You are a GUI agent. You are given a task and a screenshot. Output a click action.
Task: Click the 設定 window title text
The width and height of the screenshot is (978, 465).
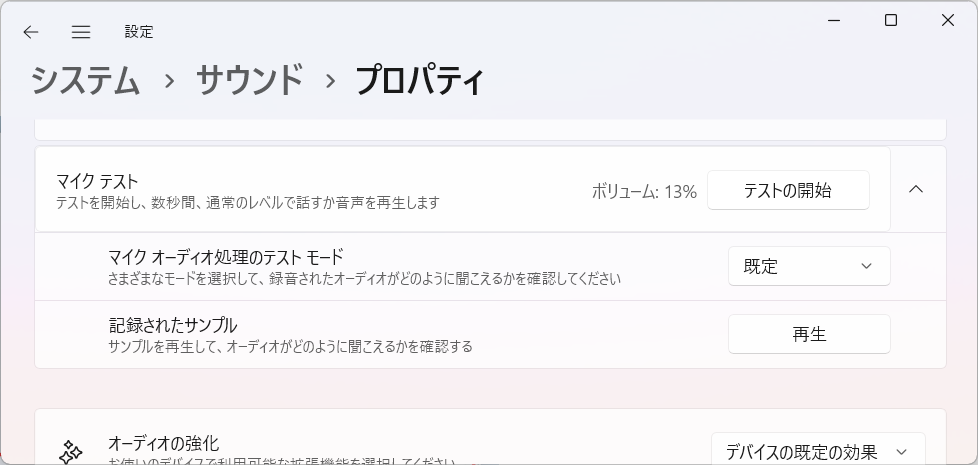[x=139, y=32]
